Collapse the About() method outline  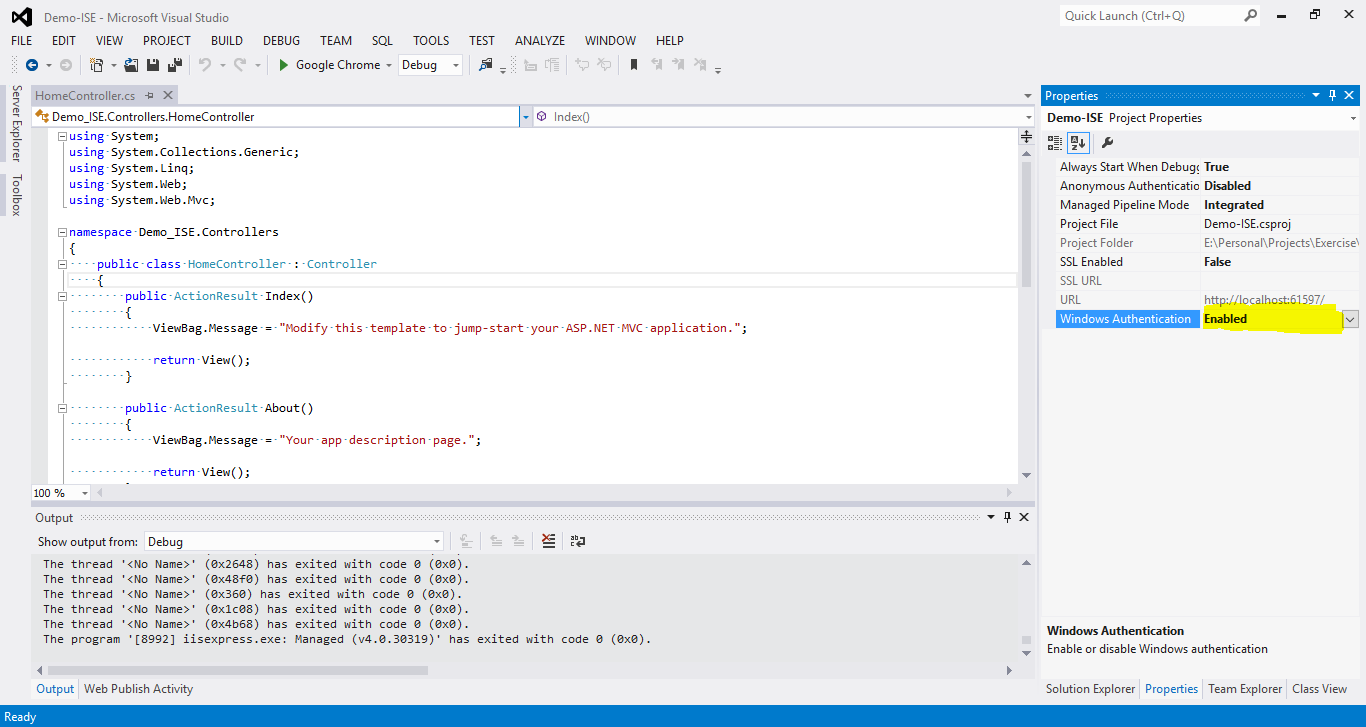(62, 408)
